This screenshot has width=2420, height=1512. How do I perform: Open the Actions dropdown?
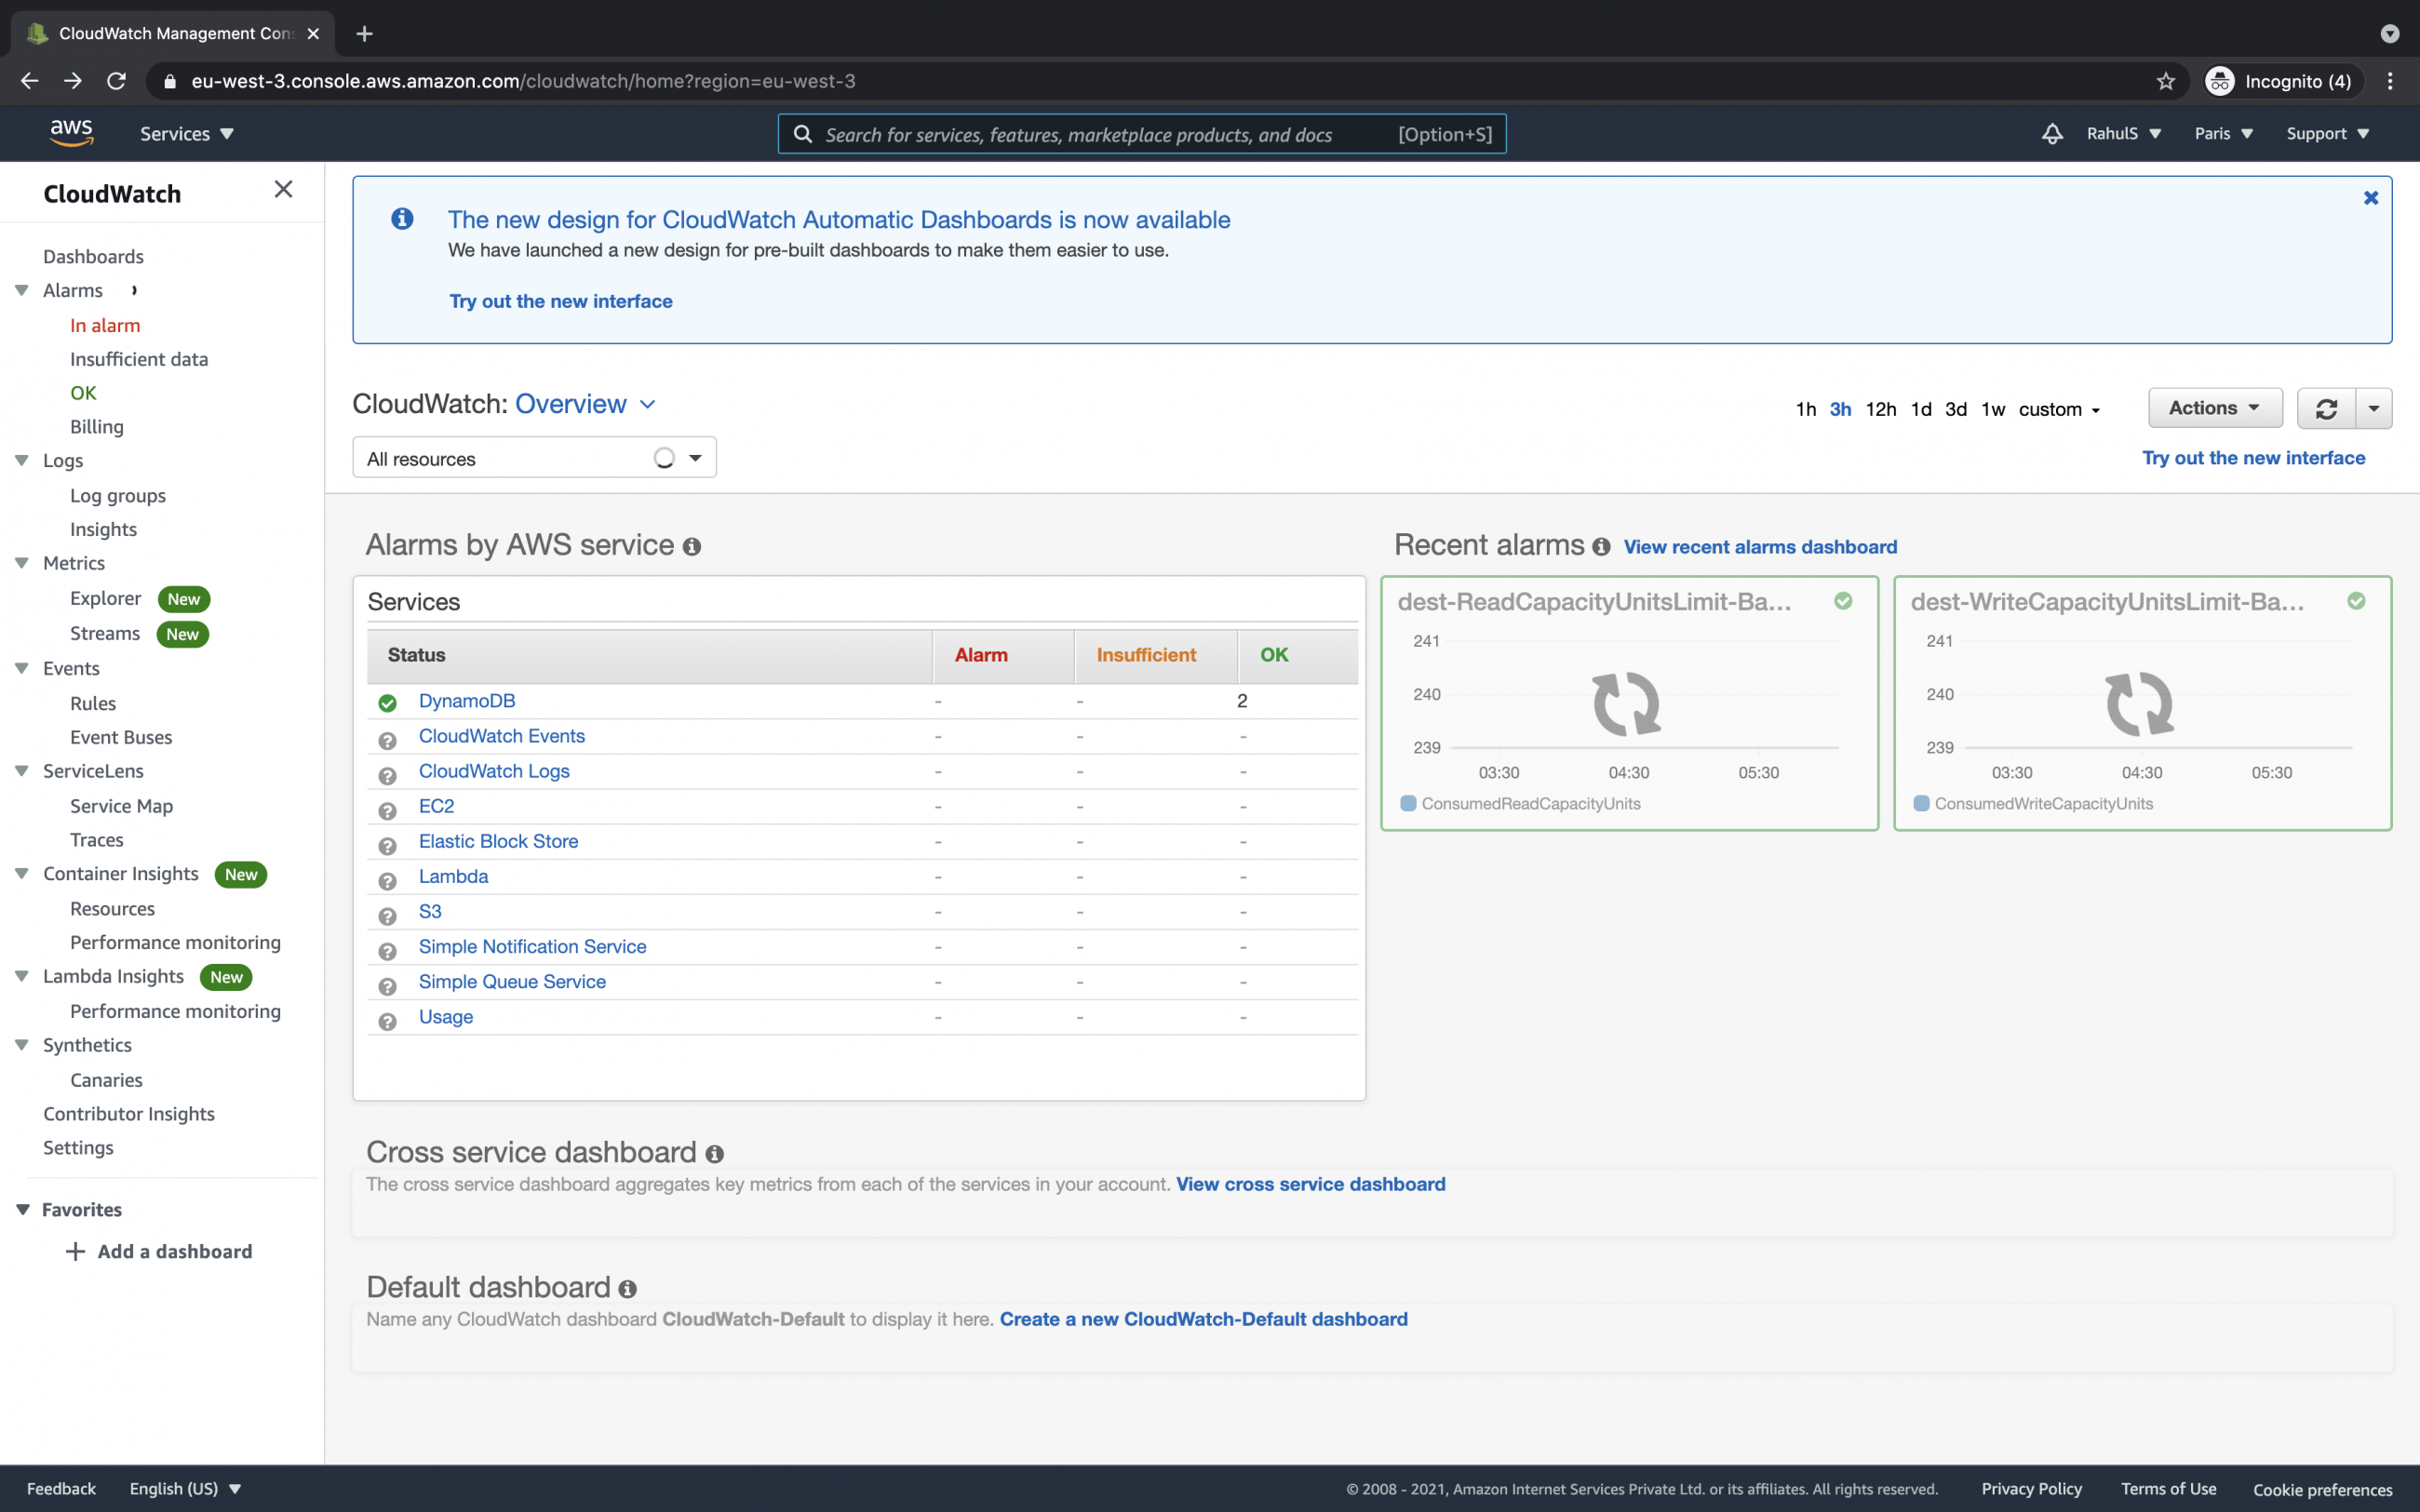coord(2214,407)
